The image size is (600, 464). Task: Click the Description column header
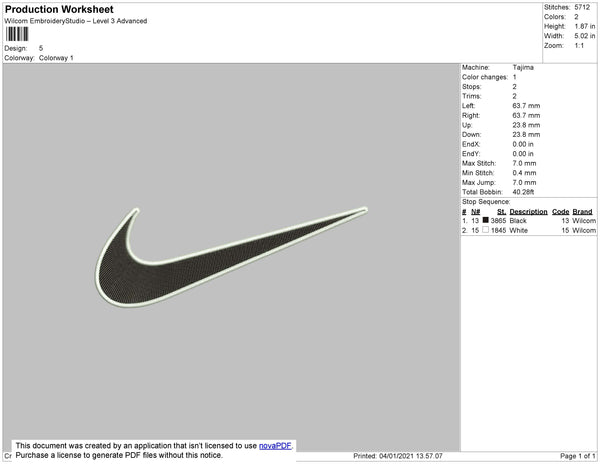528,212
